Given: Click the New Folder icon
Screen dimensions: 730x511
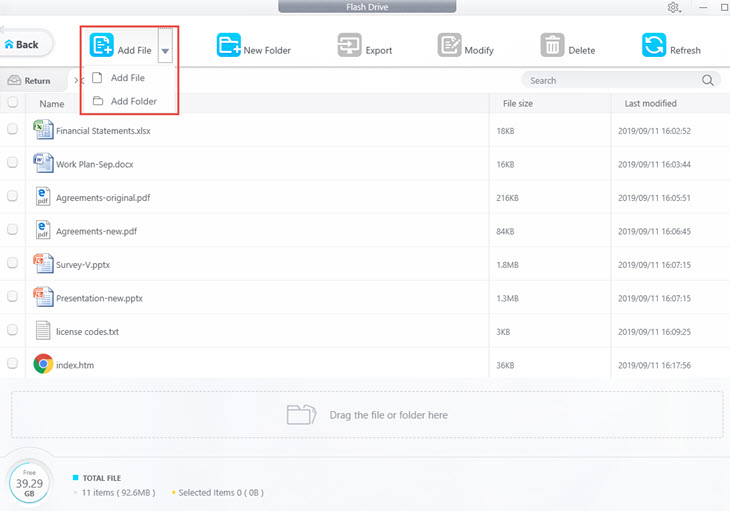Looking at the screenshot, I should point(229,45).
